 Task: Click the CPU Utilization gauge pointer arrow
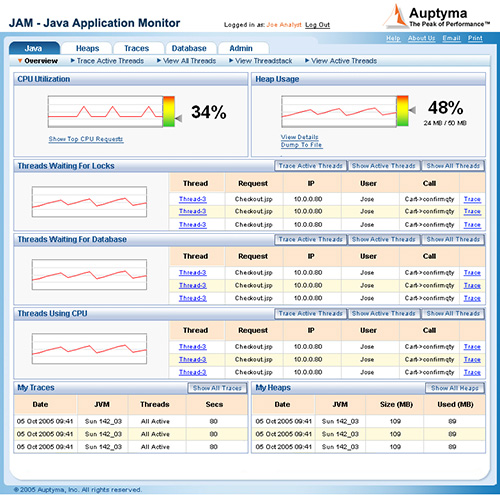point(179,118)
